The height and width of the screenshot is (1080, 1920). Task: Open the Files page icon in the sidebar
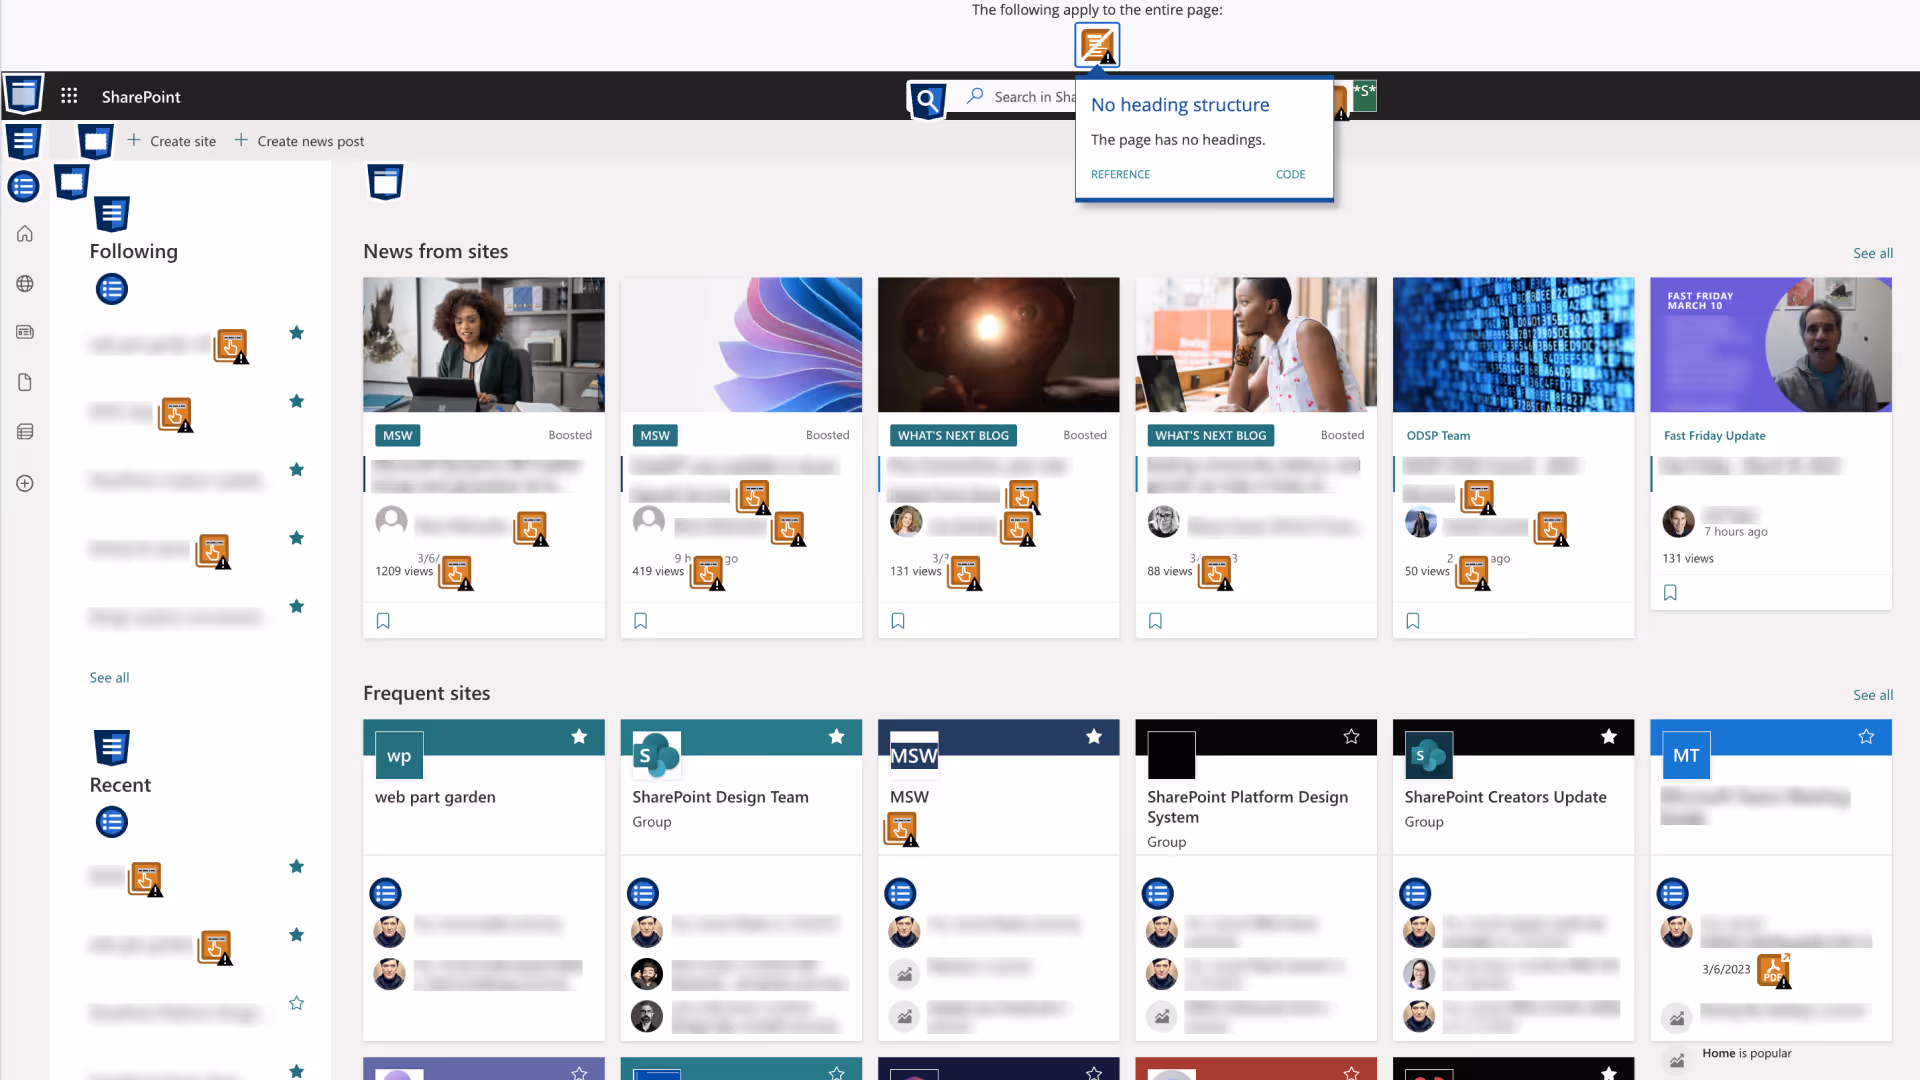tap(24, 382)
